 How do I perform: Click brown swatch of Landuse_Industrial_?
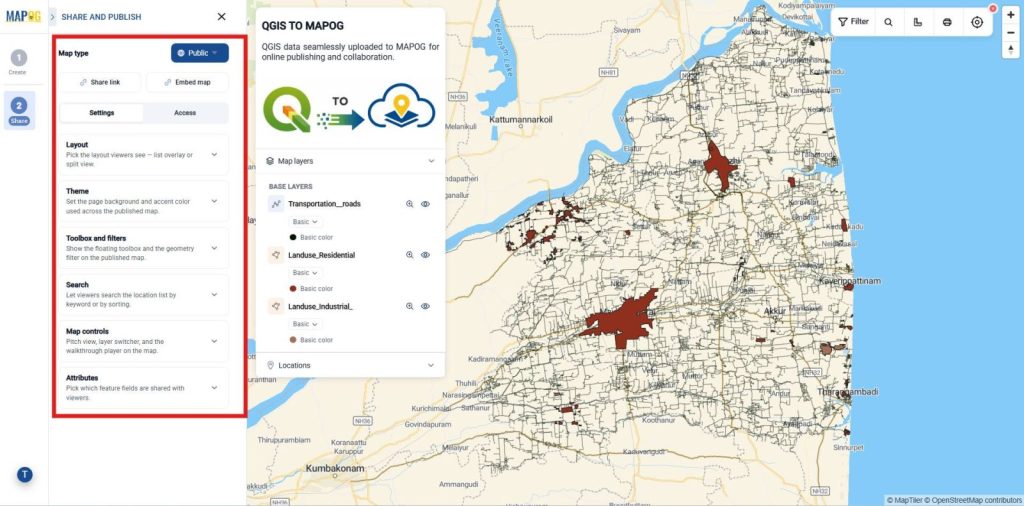[x=293, y=340]
